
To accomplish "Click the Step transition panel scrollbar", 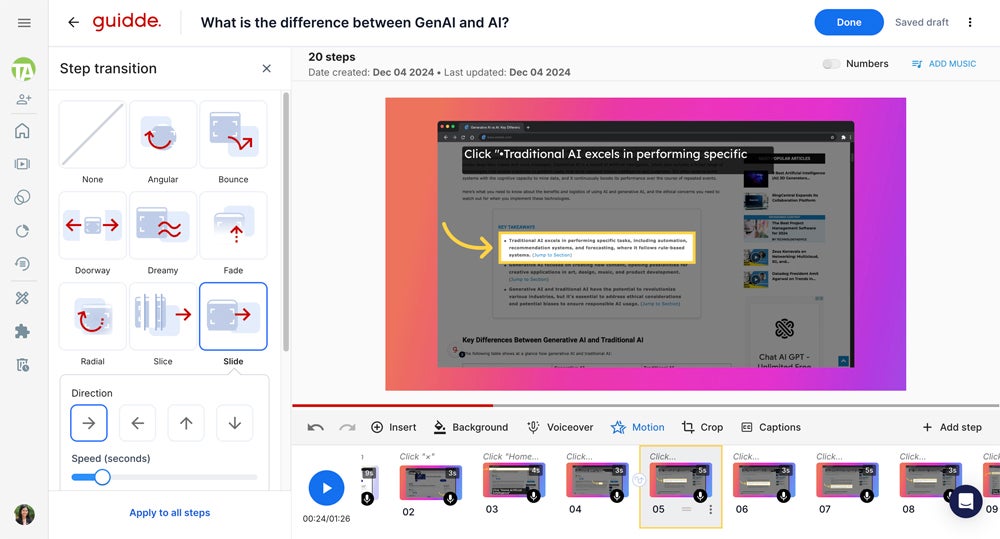I will coord(286,222).
